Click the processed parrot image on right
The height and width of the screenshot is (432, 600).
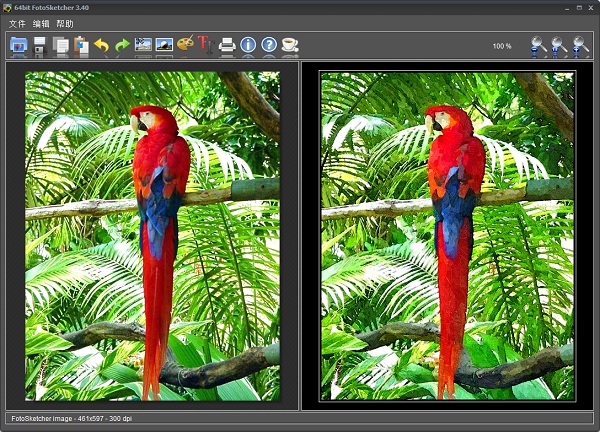[x=447, y=235]
